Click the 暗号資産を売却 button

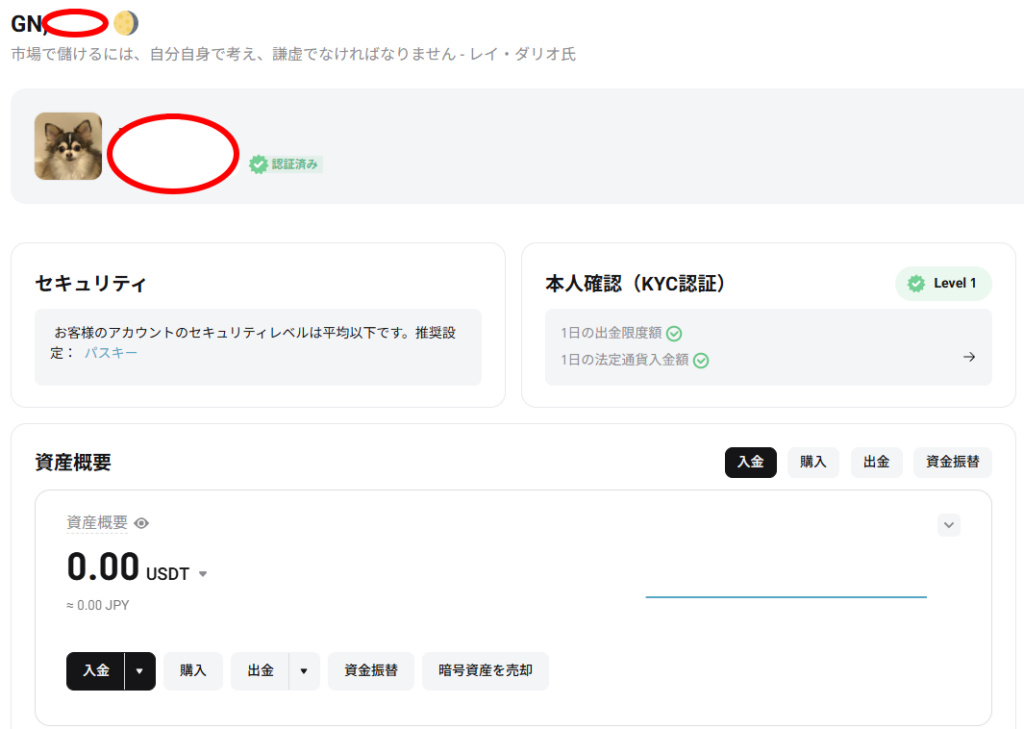tap(485, 671)
